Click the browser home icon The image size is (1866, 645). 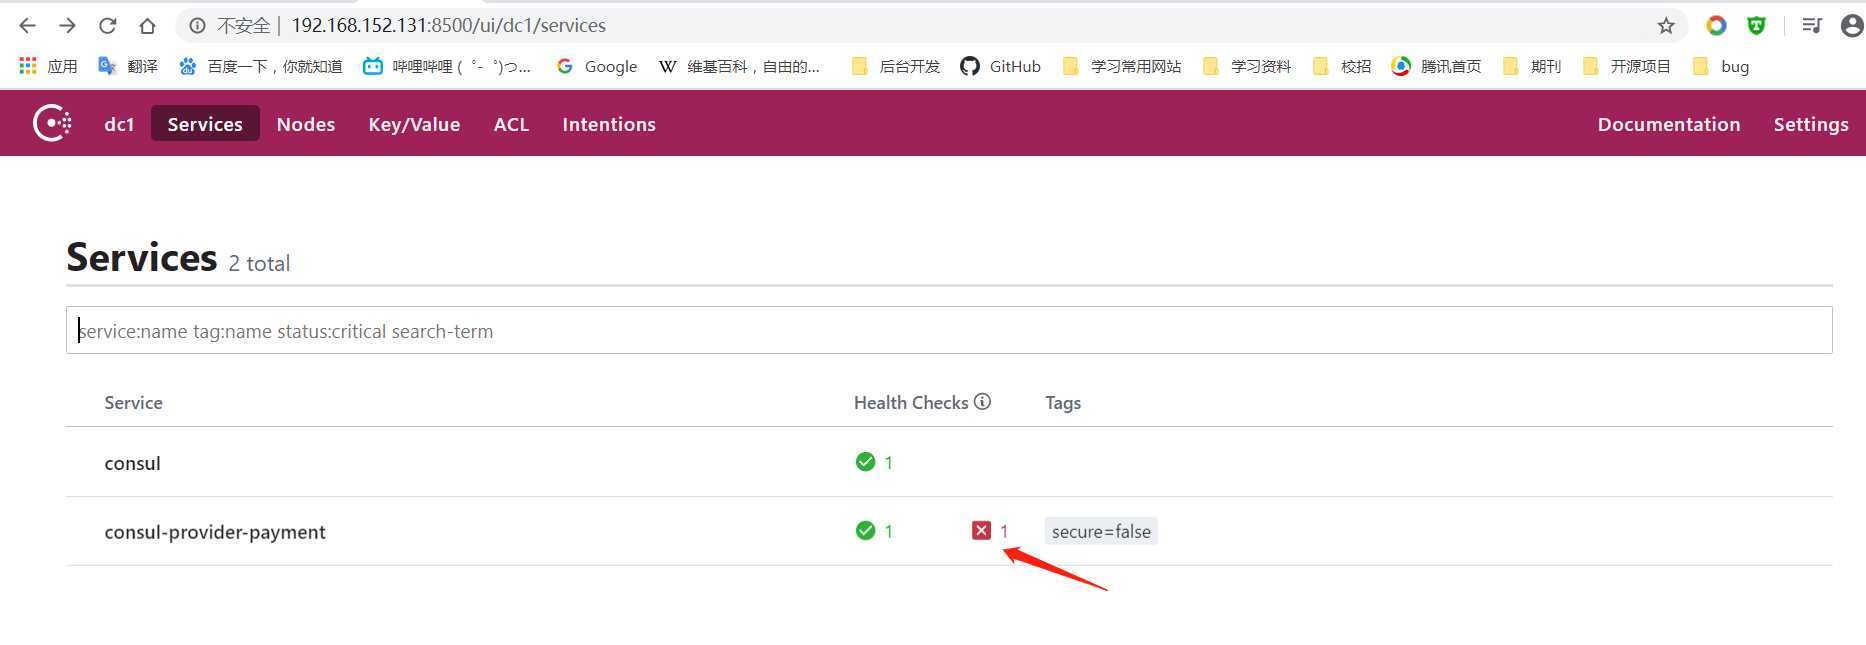point(148,25)
